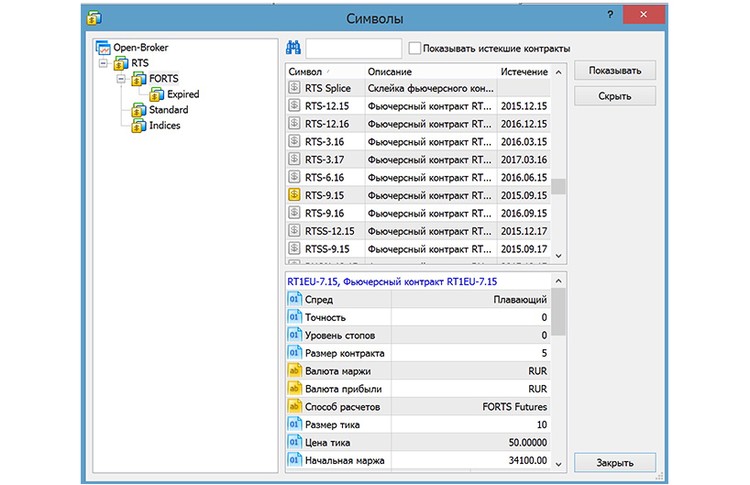The height and width of the screenshot is (485, 750).
Task: Click the 2017.03.16 expiration cell
Action: (524, 159)
